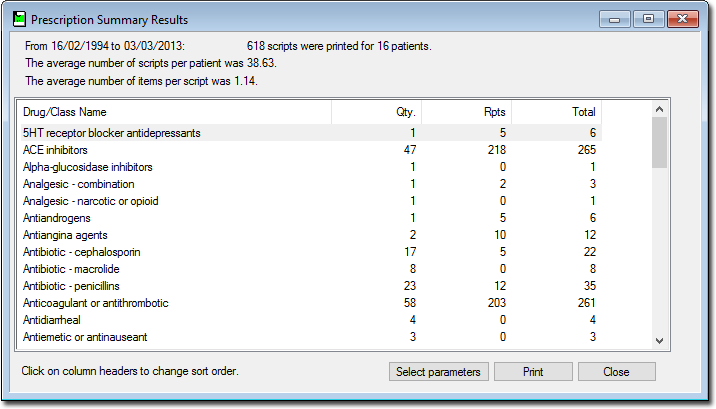Screen dimensions: 716x409
Task: Click the scroll up arrow in list
Action: click(x=659, y=109)
